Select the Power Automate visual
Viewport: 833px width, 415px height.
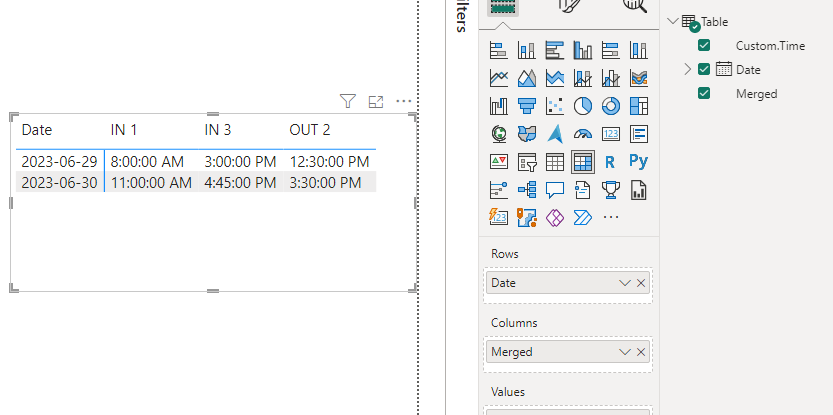(583, 217)
